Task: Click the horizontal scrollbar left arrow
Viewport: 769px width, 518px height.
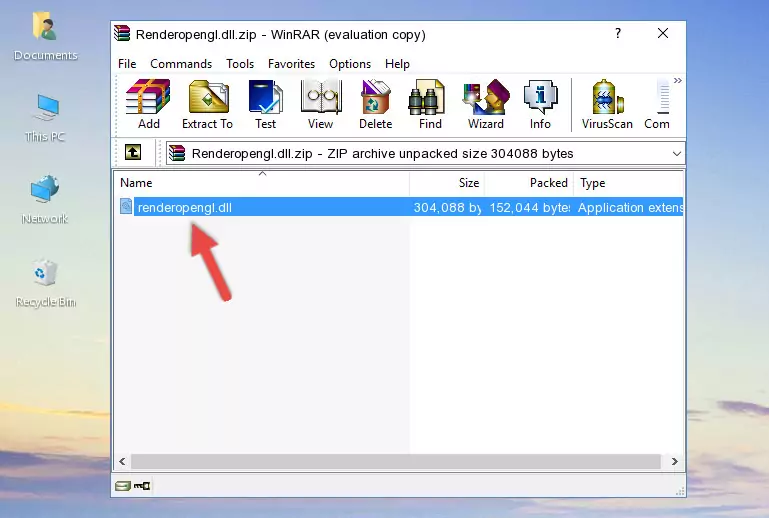Action: (123, 461)
